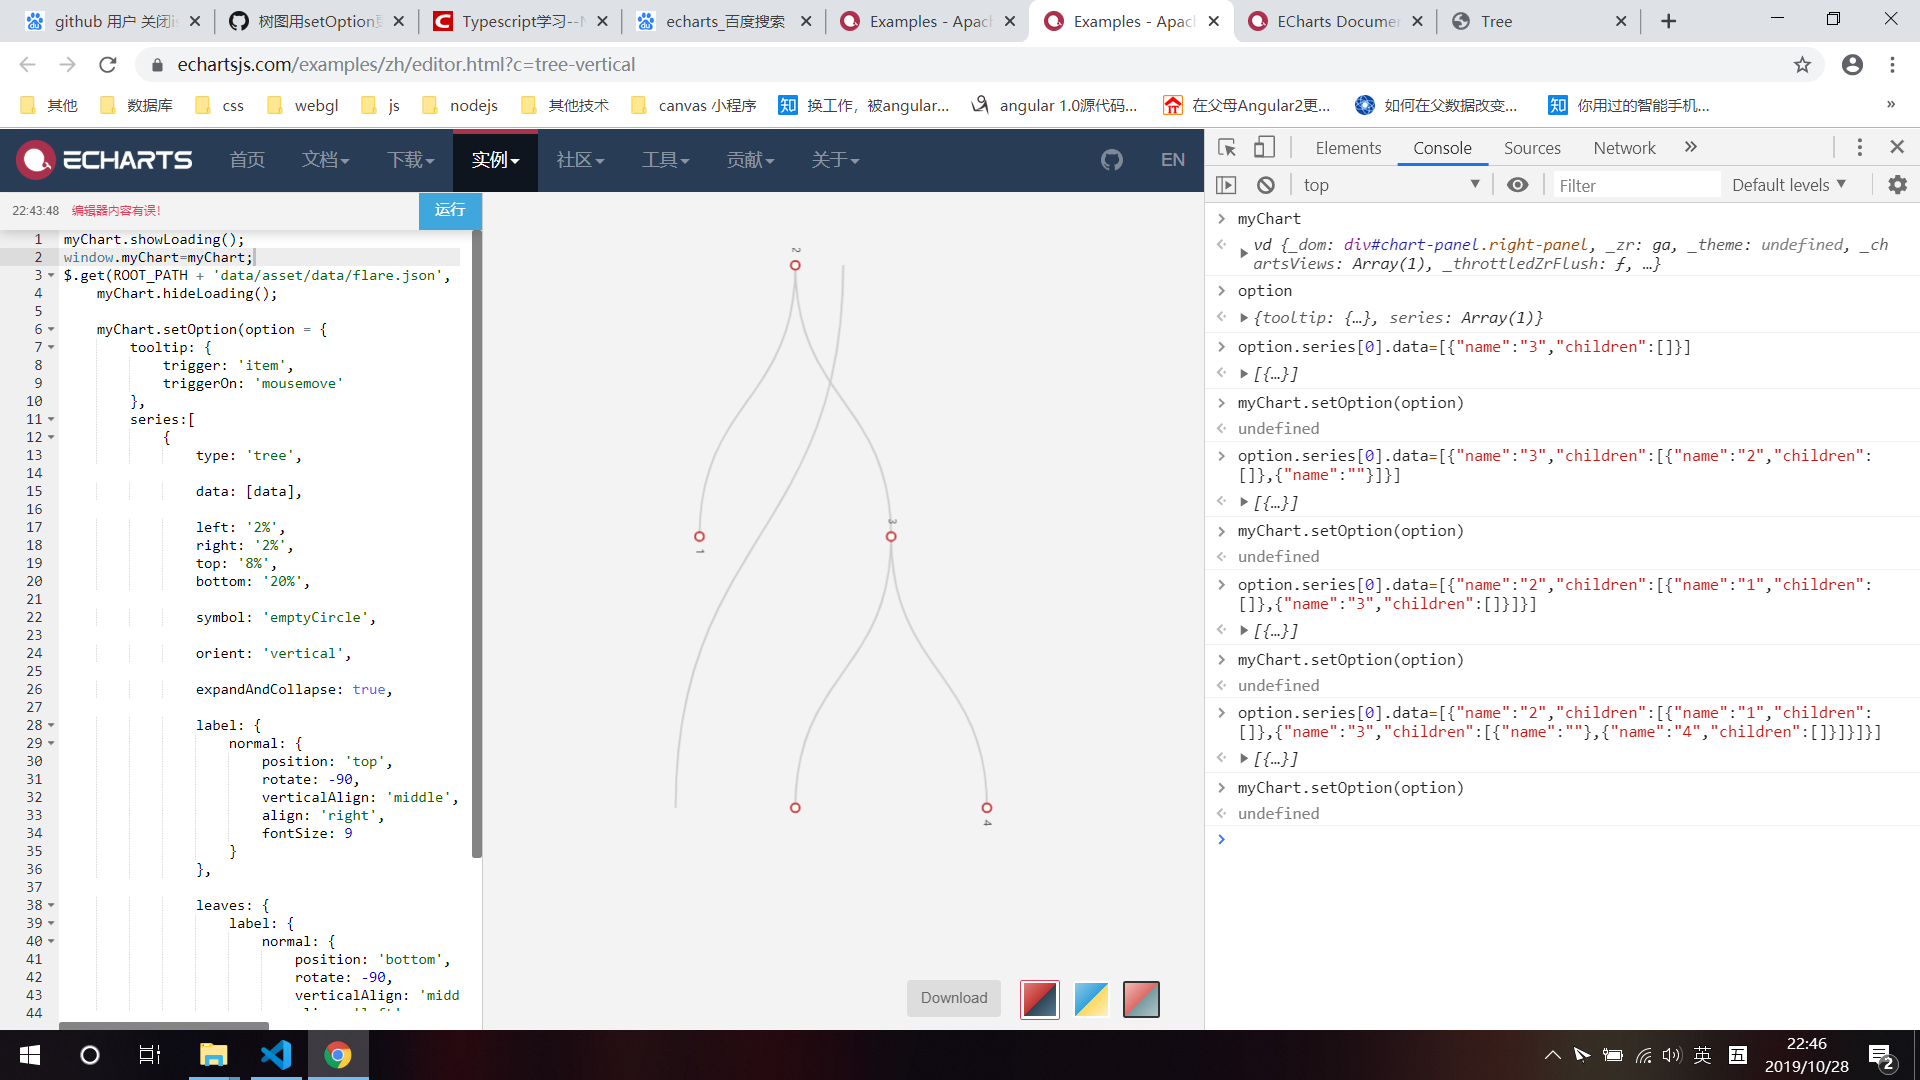The height and width of the screenshot is (1080, 1920).
Task: View site info lock icon
Action: [156, 65]
